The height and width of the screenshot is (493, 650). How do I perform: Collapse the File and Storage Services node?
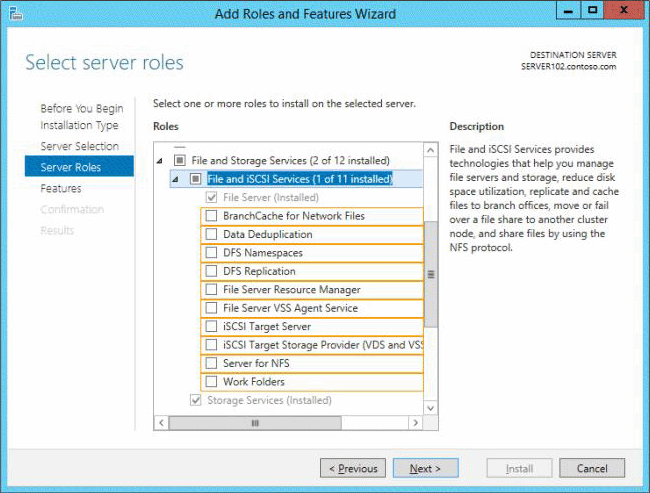coord(160,161)
